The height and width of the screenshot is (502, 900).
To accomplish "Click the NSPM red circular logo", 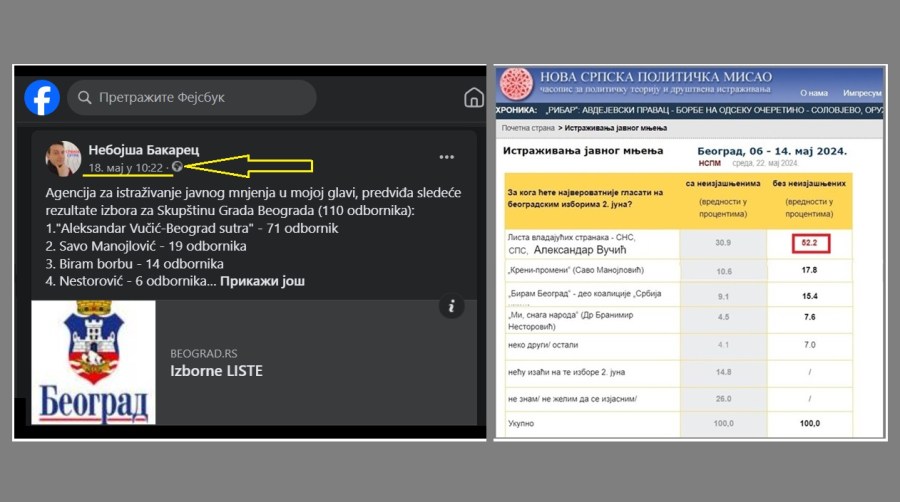I will click(x=515, y=83).
